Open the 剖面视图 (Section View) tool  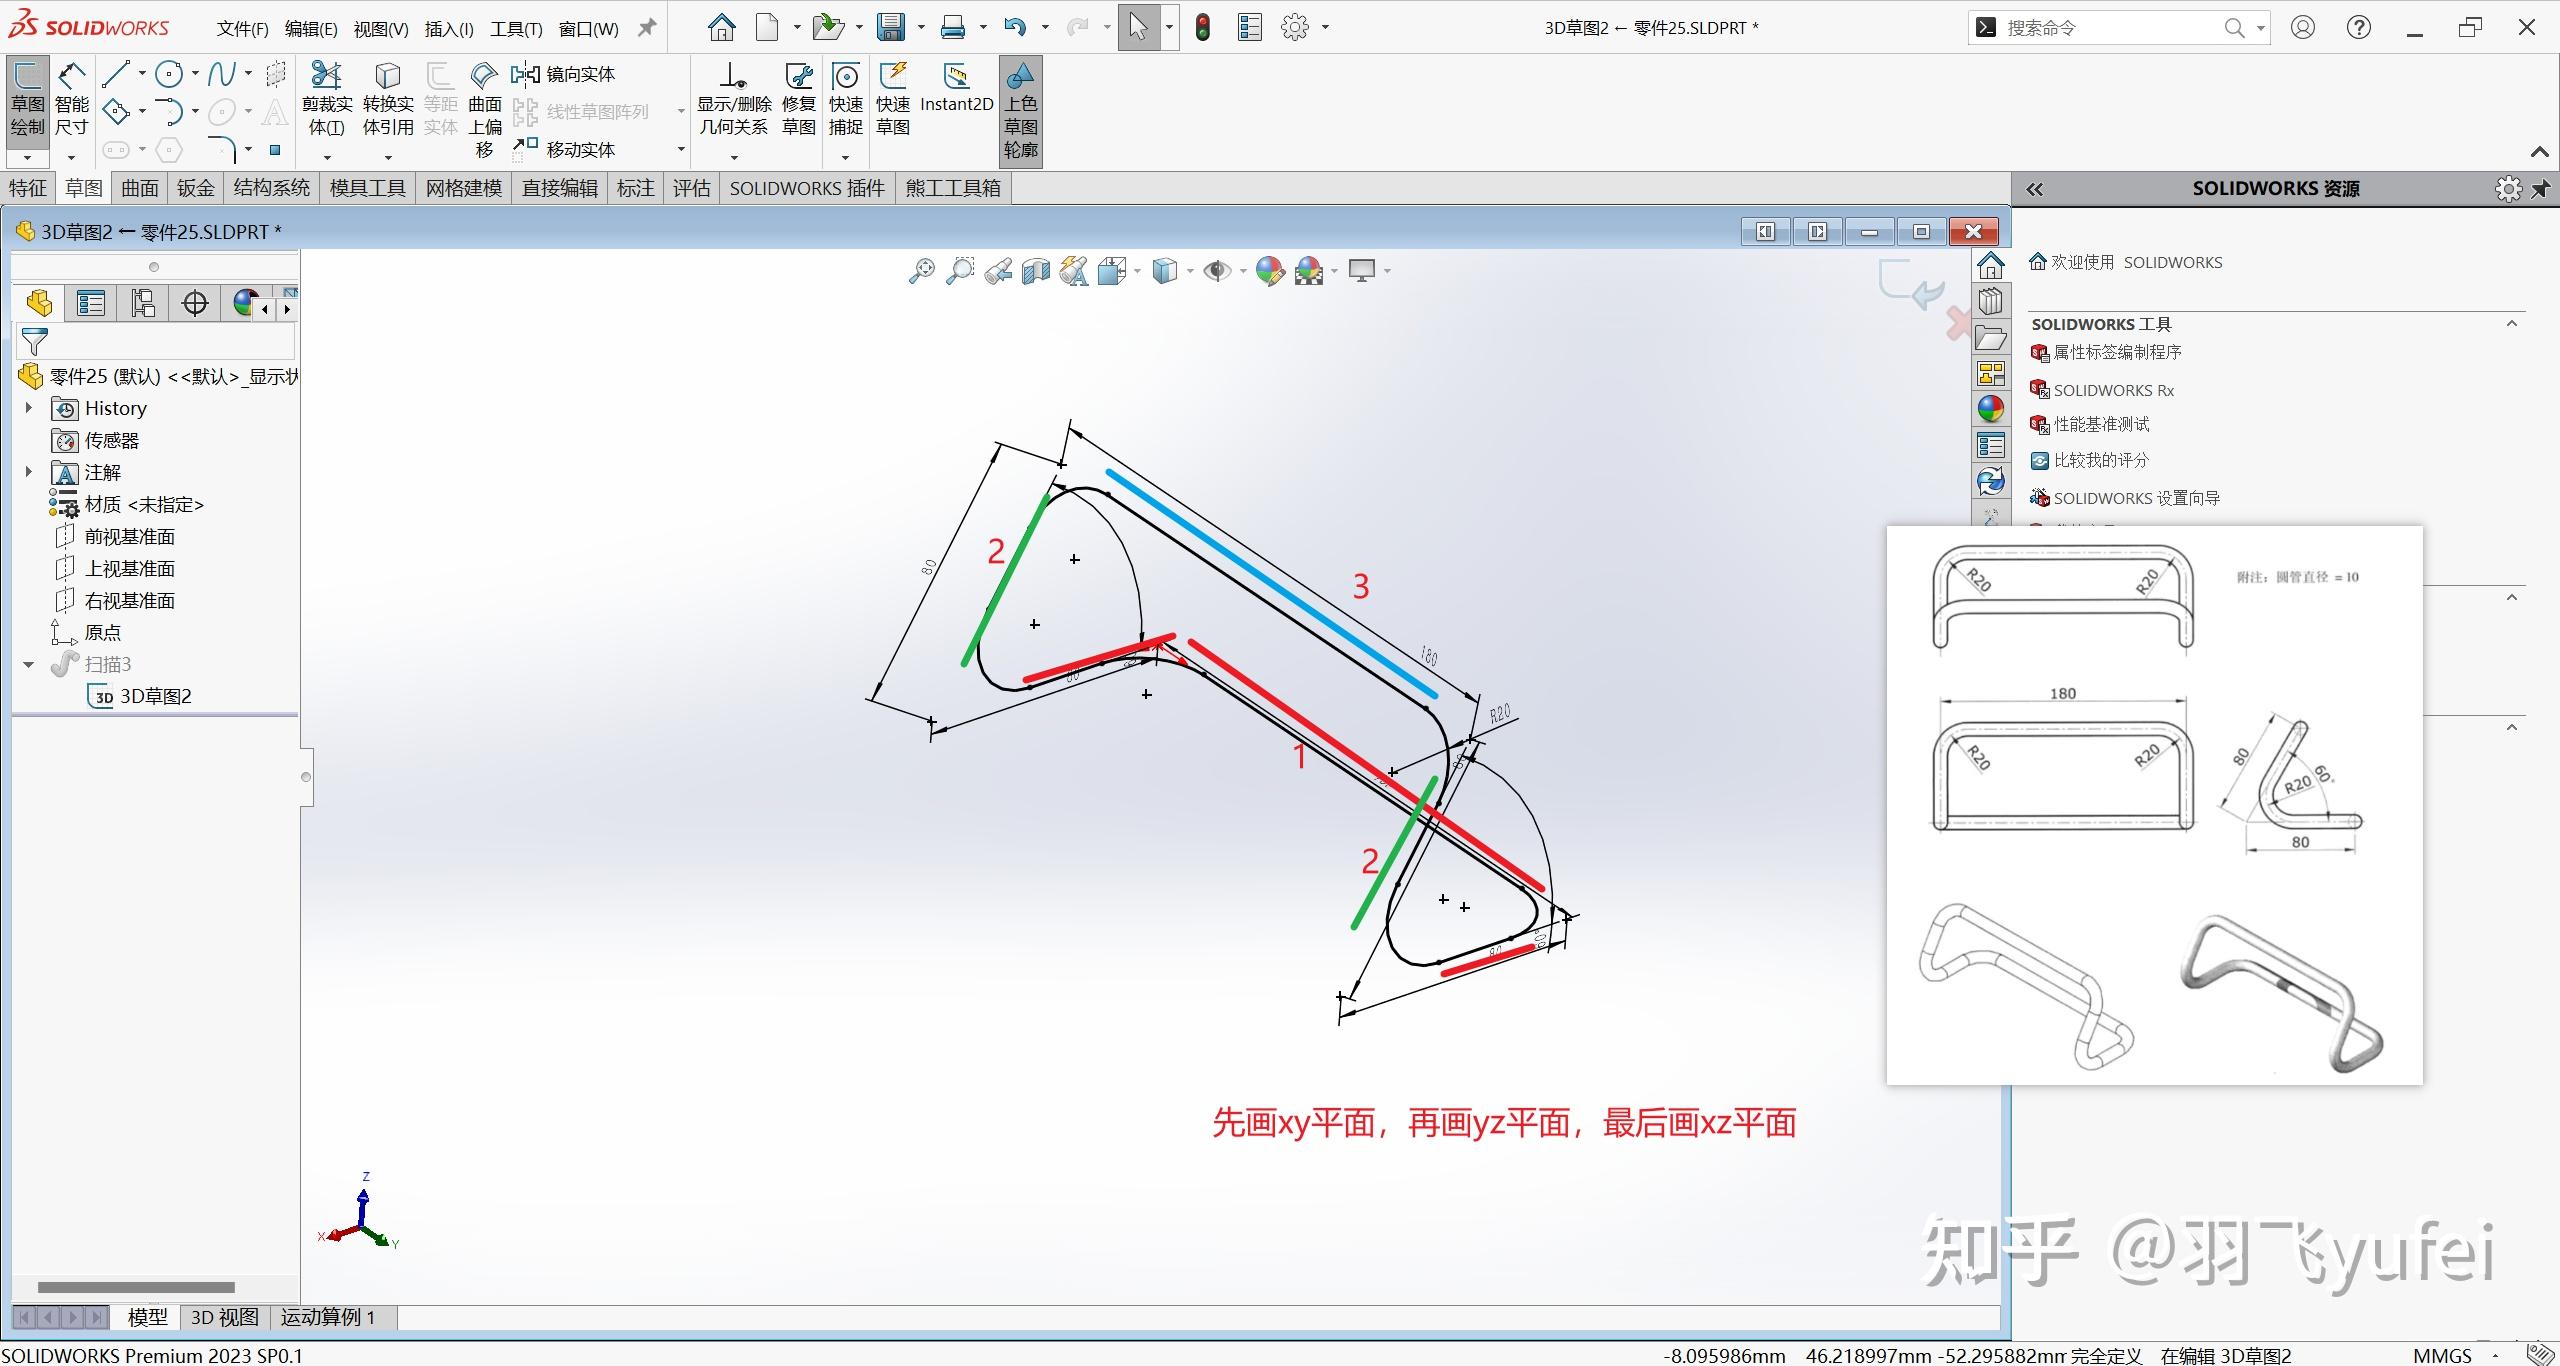(1035, 270)
